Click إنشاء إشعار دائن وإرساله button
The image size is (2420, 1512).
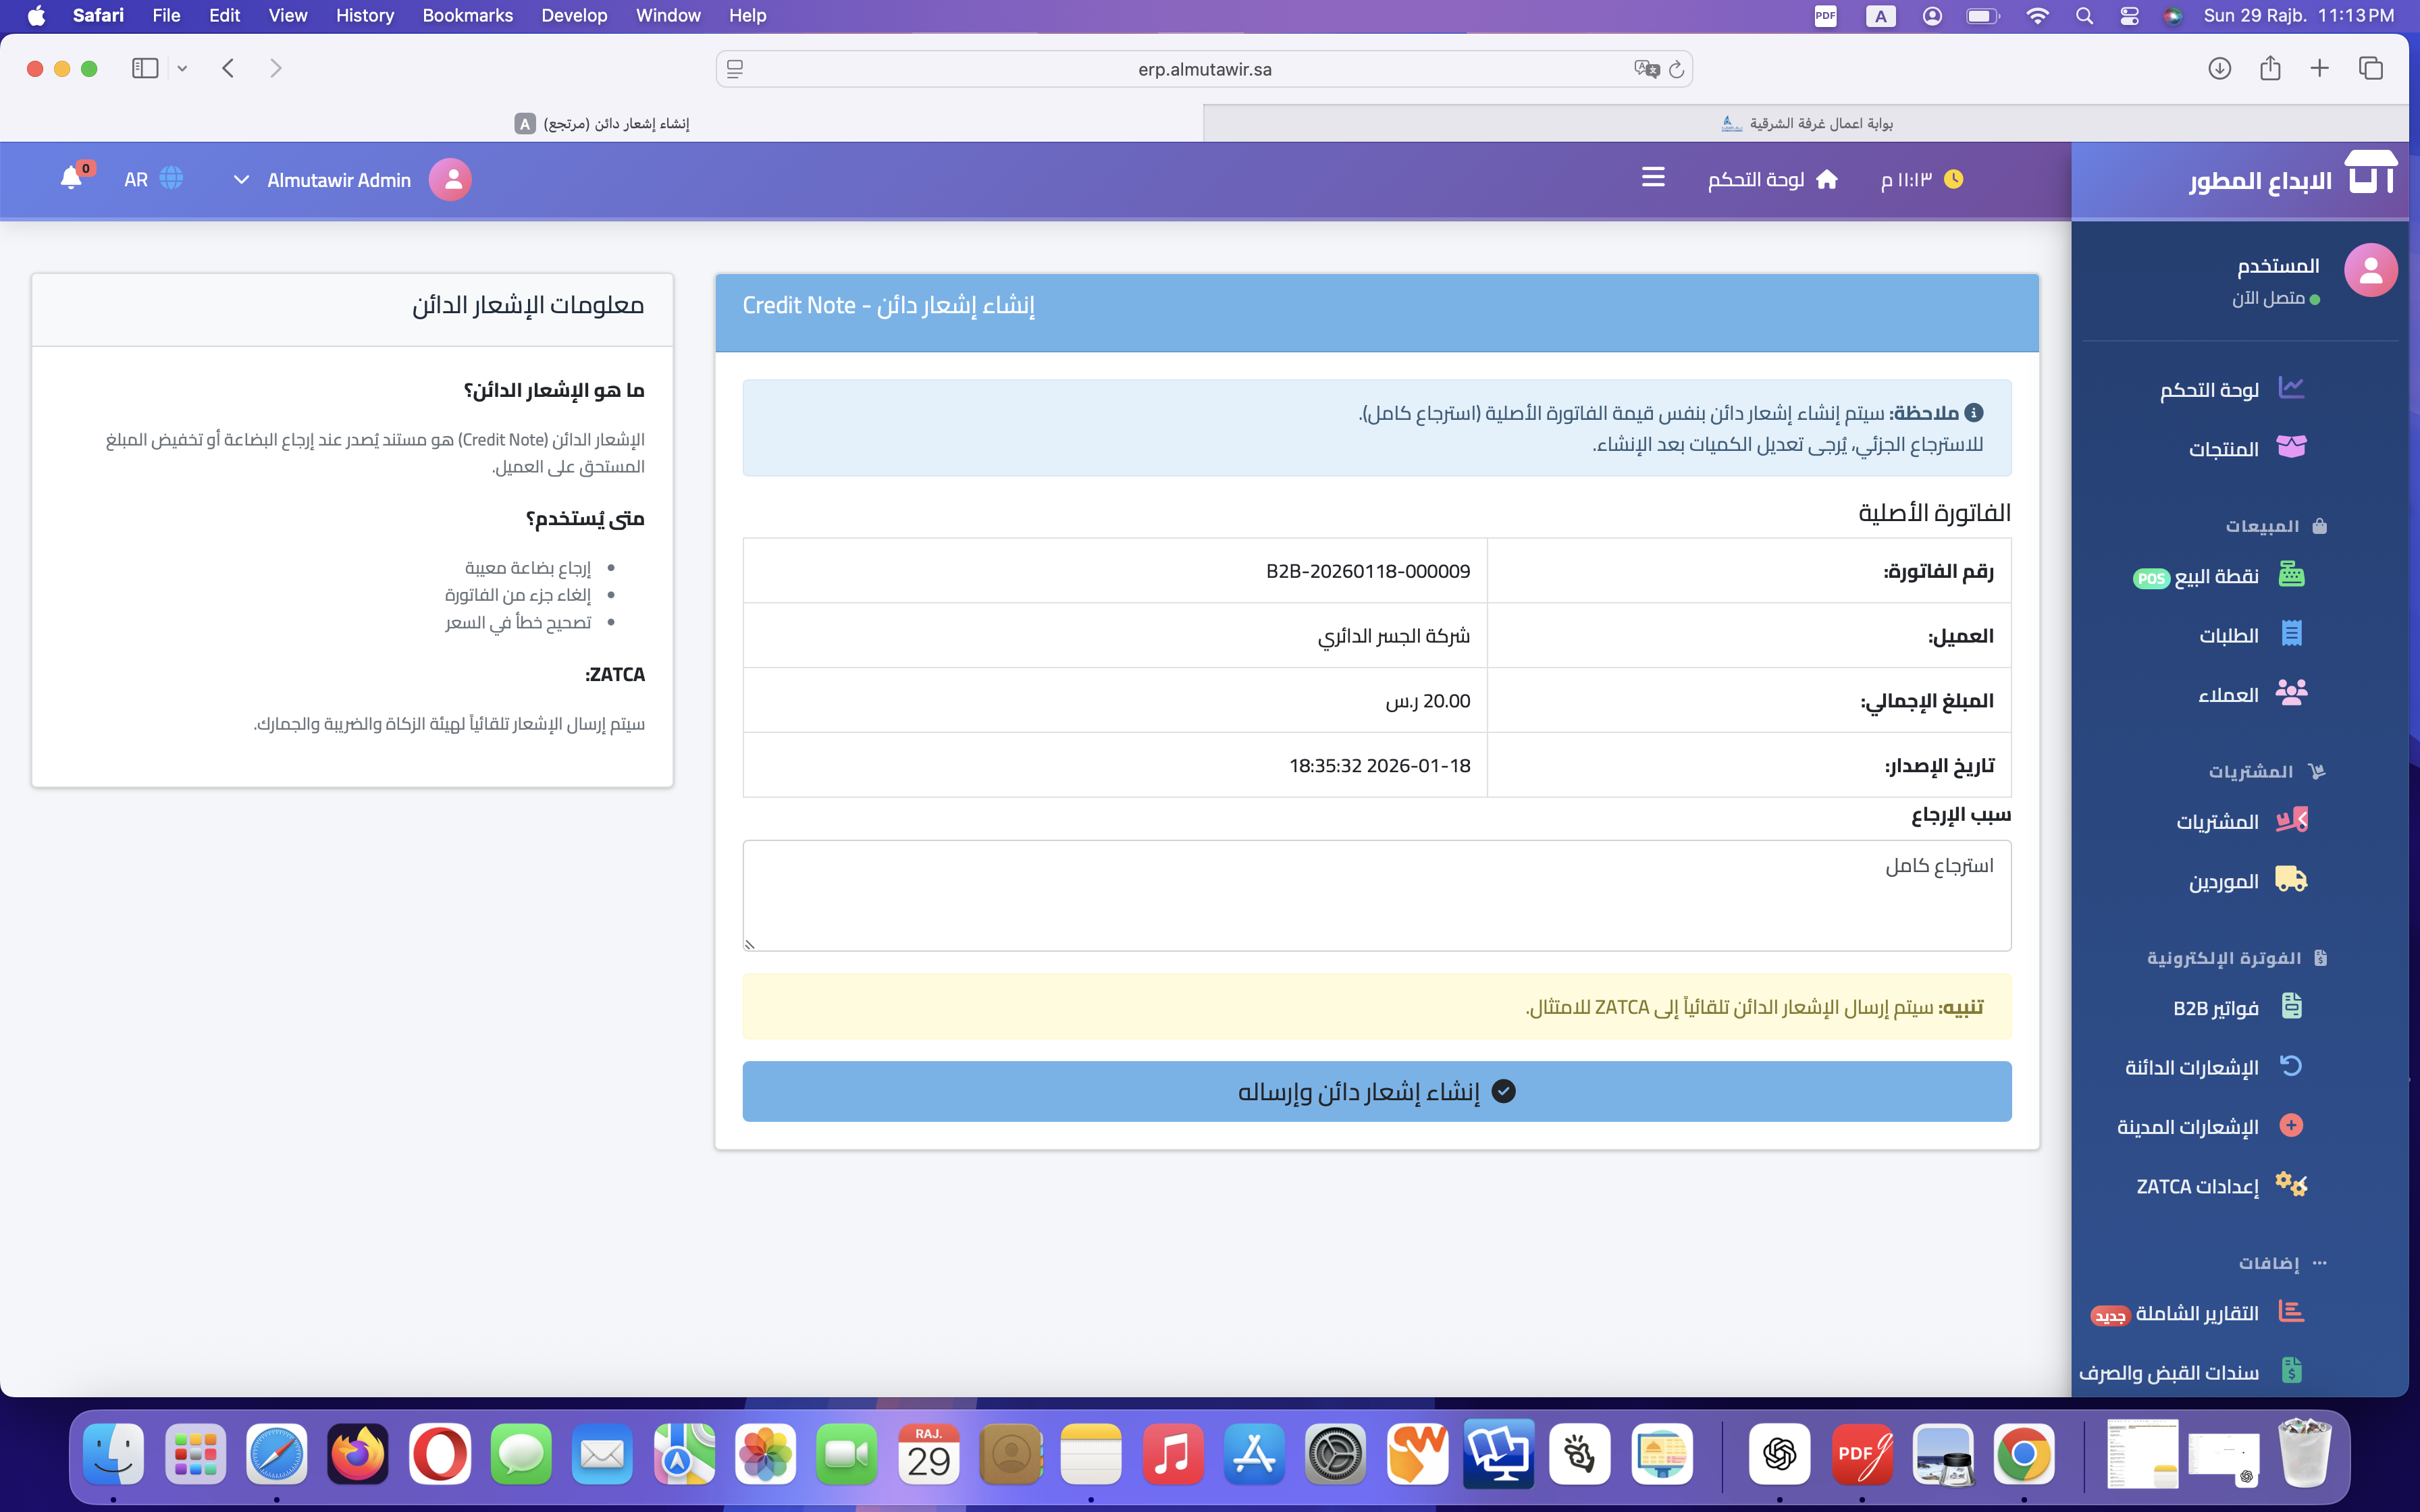click(1375, 1091)
